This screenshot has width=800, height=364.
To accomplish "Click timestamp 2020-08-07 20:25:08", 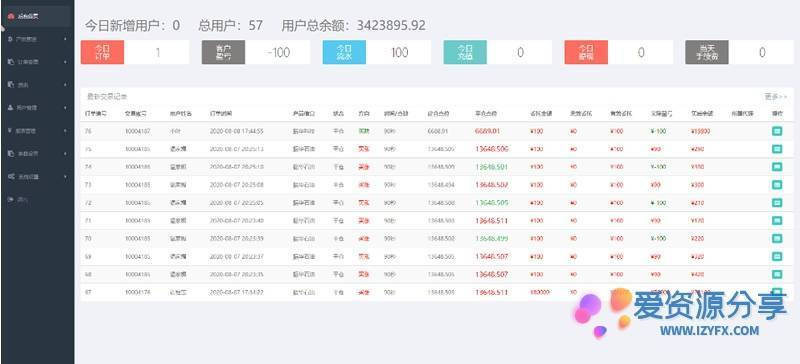I will coord(236,185).
